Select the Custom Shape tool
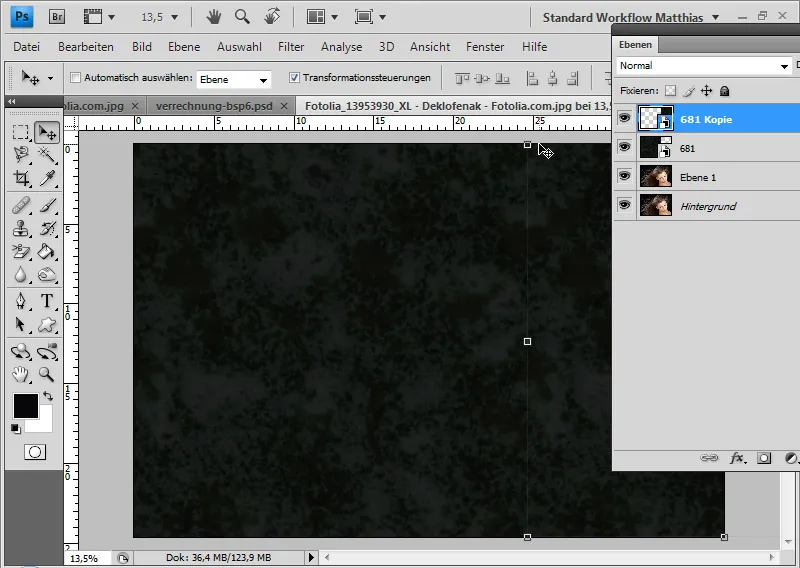800x568 pixels. click(47, 325)
